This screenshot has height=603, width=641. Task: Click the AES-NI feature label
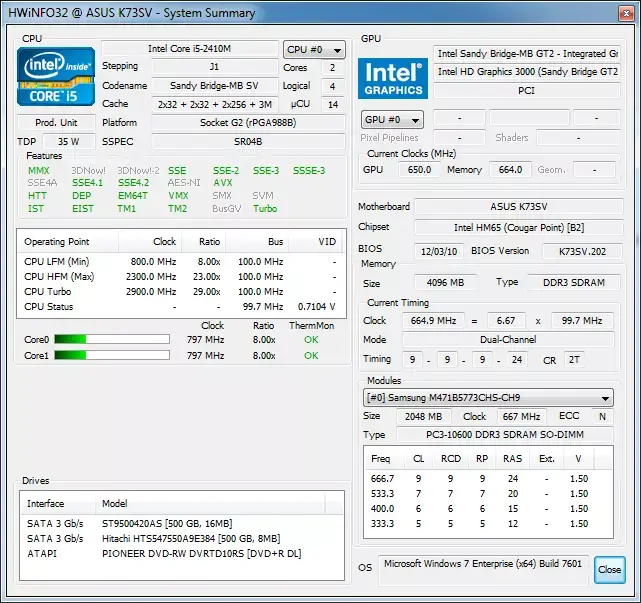coord(184,183)
